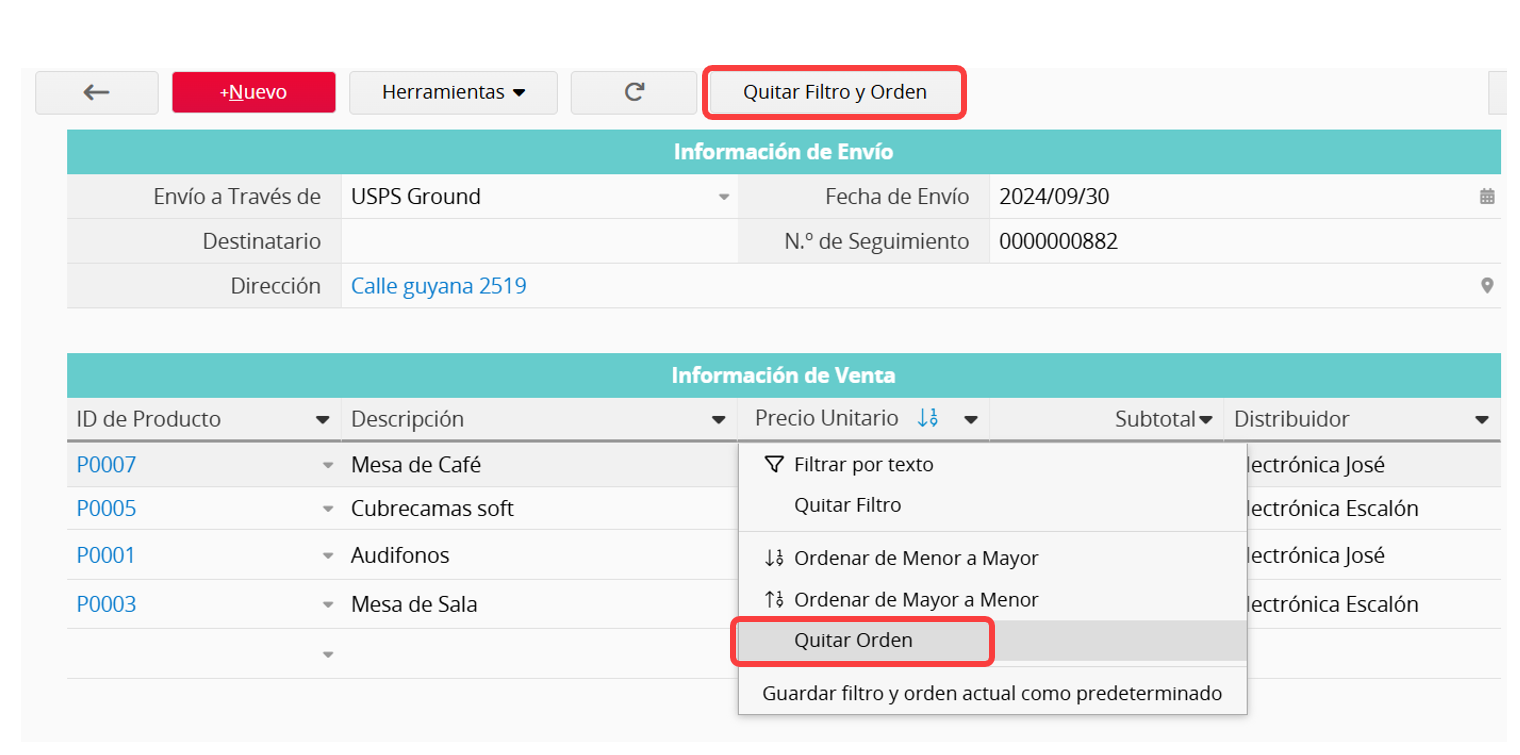Expand the Envío a Través de dropdown
Image resolution: width=1520 pixels, height=755 pixels.
(x=724, y=197)
